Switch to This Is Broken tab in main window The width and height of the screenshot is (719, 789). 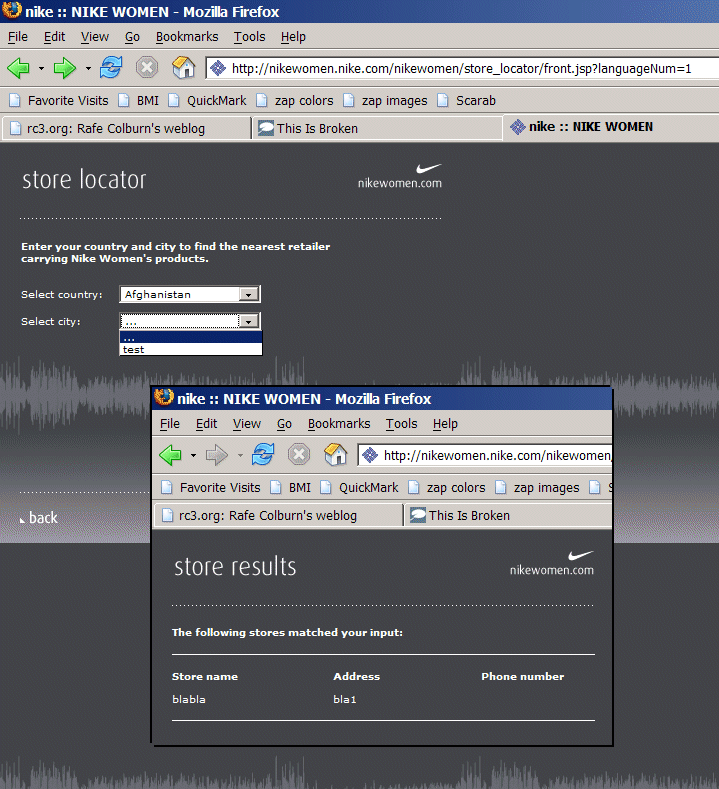click(x=377, y=128)
